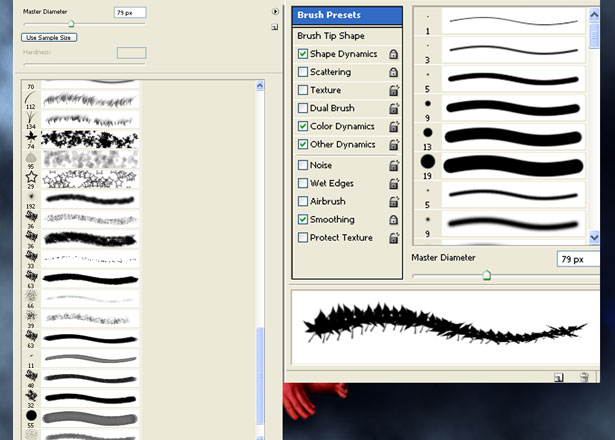Select the maple leaf brush preset 74

(80, 140)
